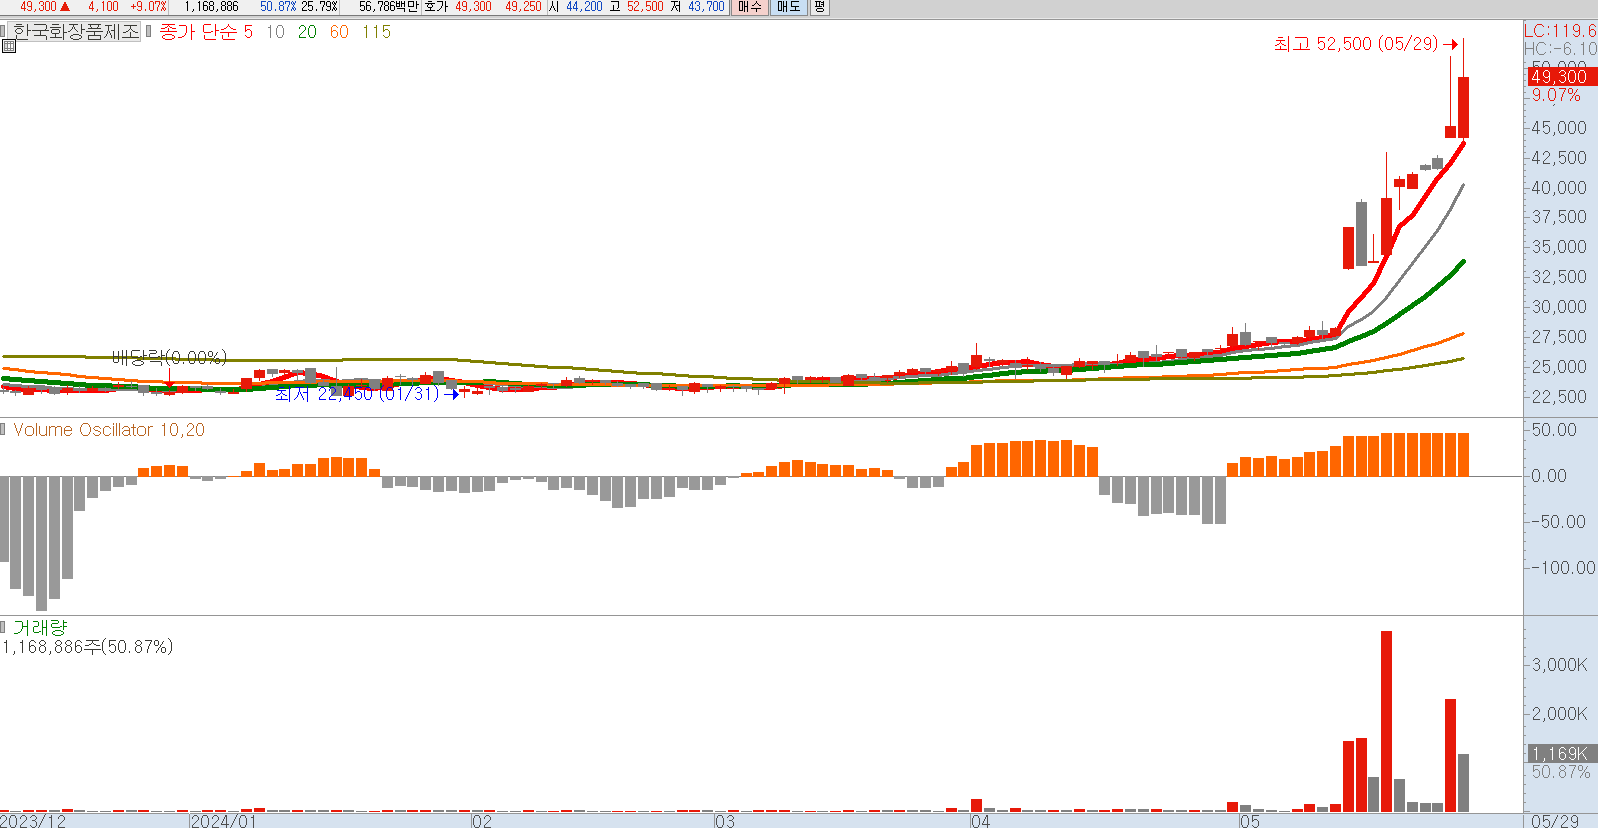Viewport: 1598px width, 828px height.
Task: Click the 02 month label on time axis
Action: [482, 821]
